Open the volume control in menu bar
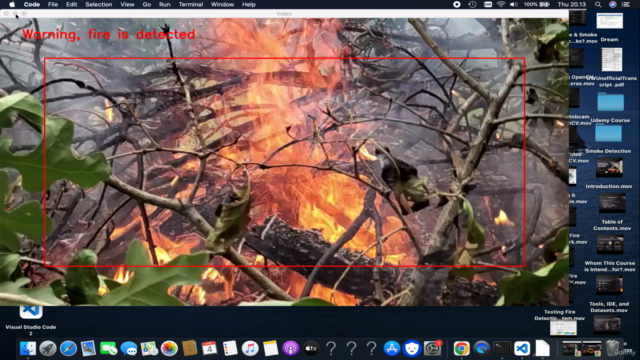 [x=514, y=4]
